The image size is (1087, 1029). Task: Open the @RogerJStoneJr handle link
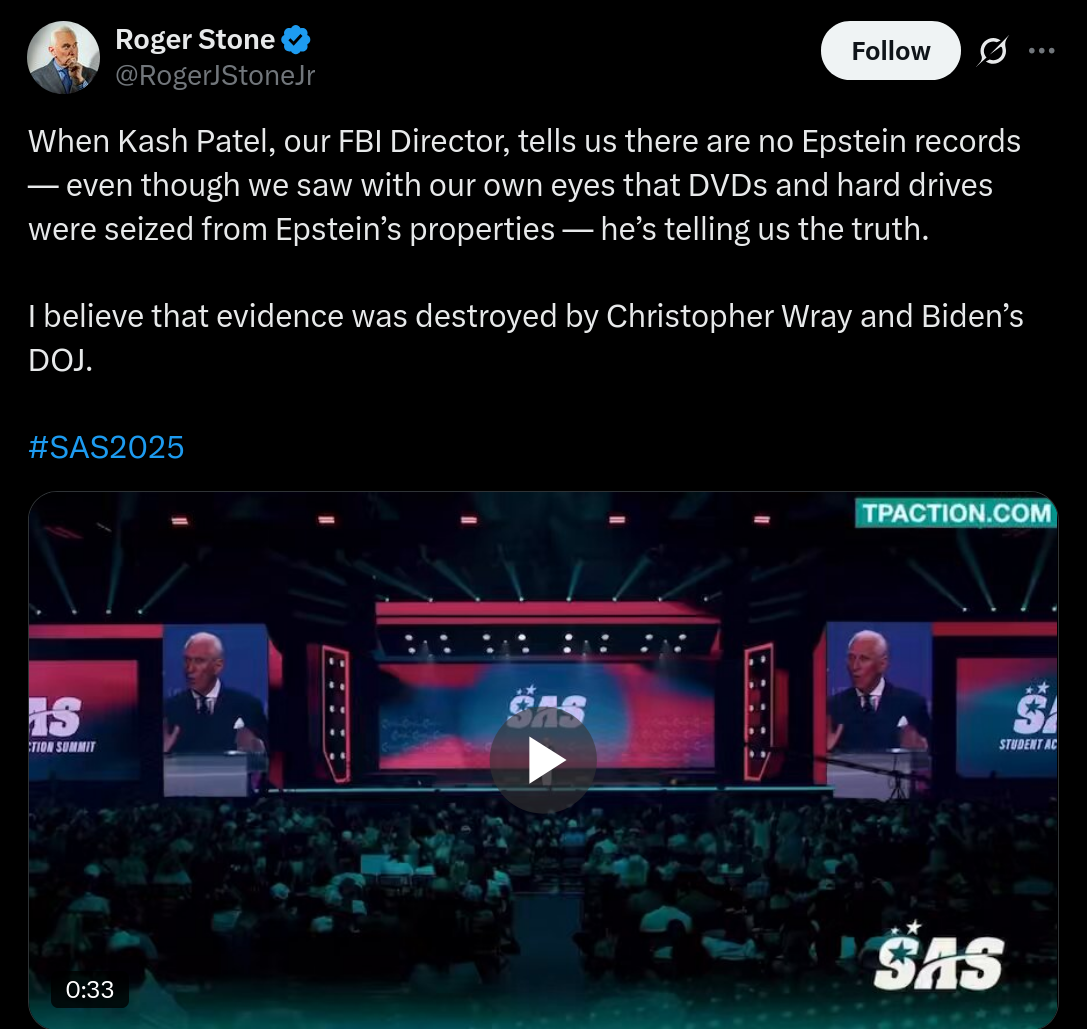[215, 76]
